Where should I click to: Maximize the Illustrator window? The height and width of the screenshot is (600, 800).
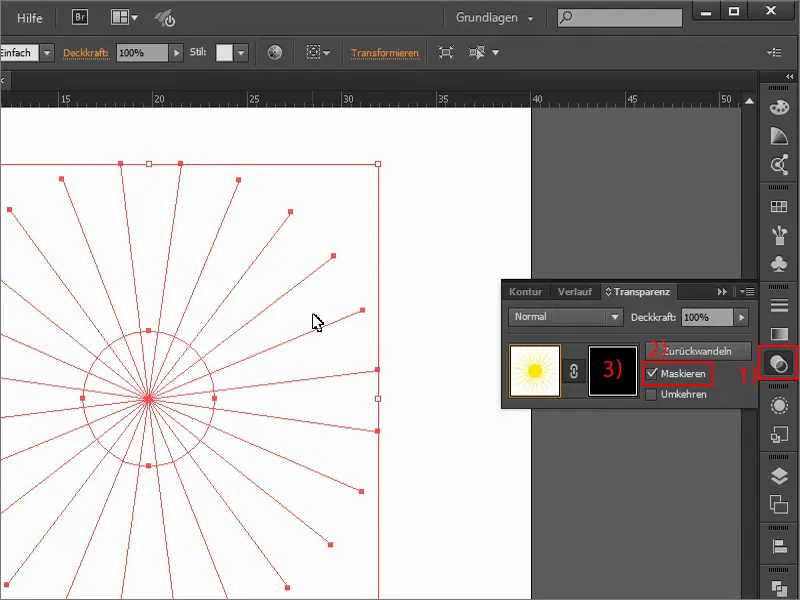734,11
